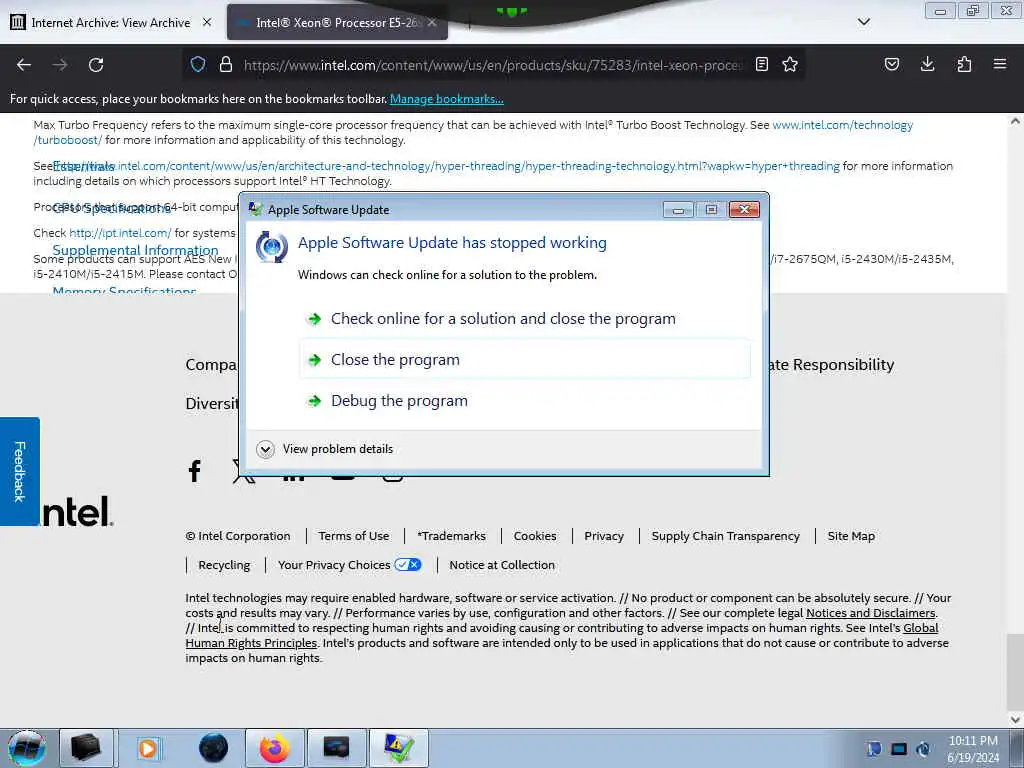Open the http://ipt.intel.com/ link

tap(120, 233)
